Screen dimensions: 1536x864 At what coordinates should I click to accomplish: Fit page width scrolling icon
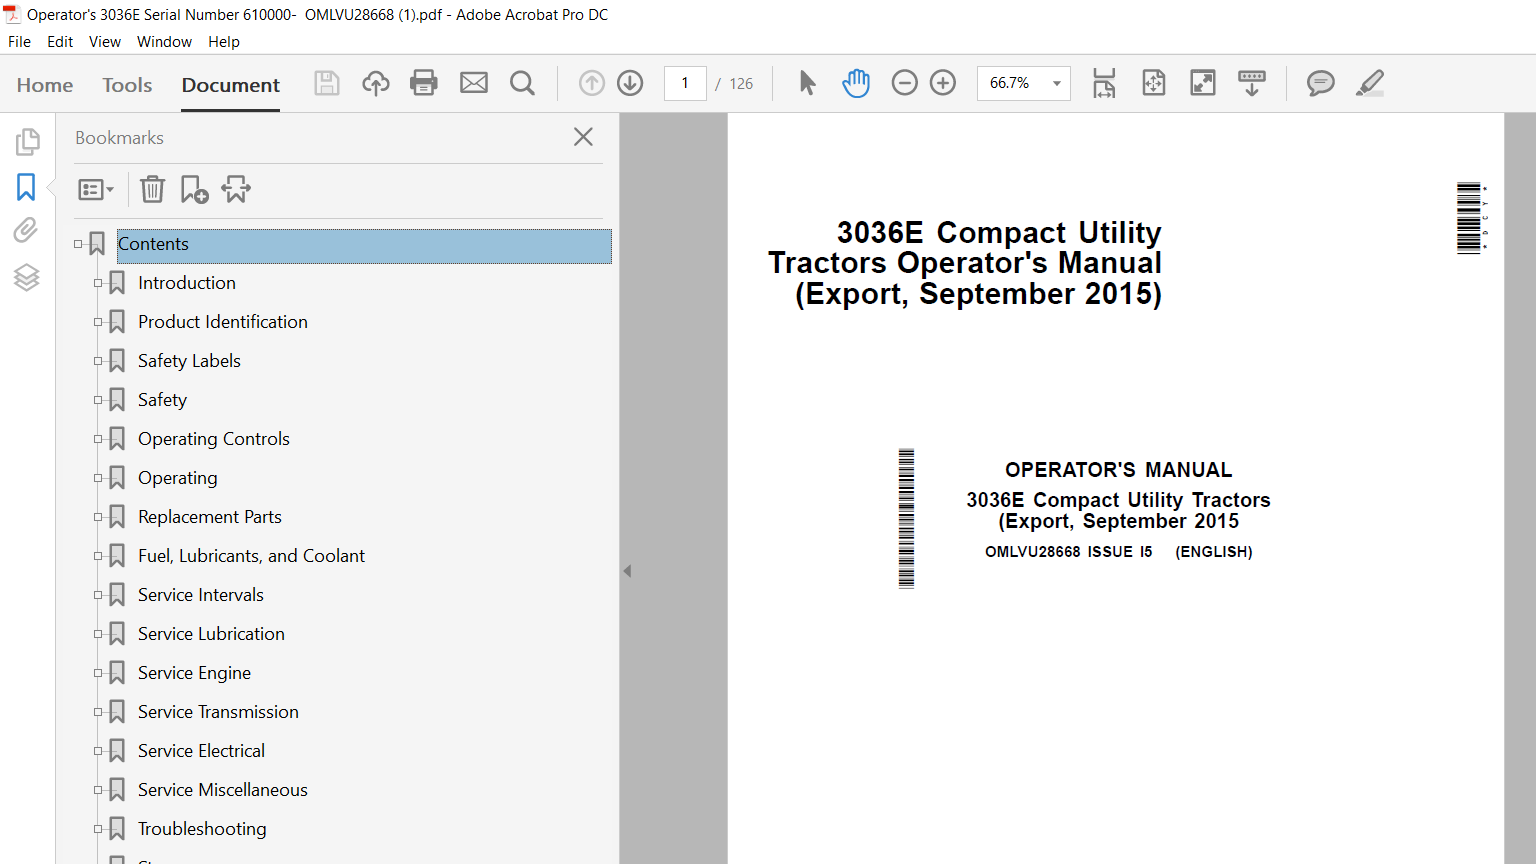click(1104, 83)
